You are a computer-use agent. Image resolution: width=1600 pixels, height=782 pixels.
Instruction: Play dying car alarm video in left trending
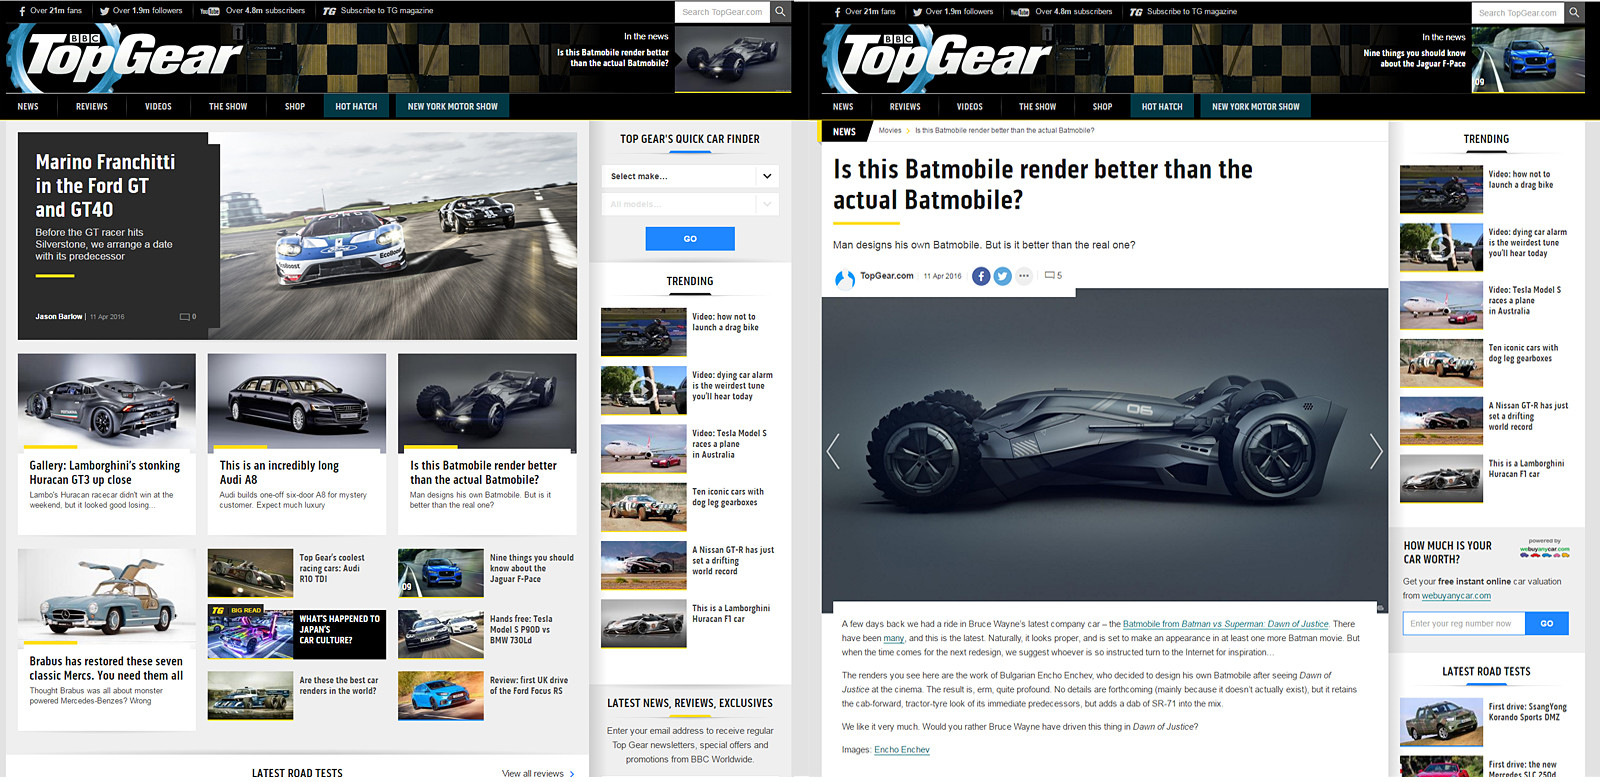[x=643, y=390]
